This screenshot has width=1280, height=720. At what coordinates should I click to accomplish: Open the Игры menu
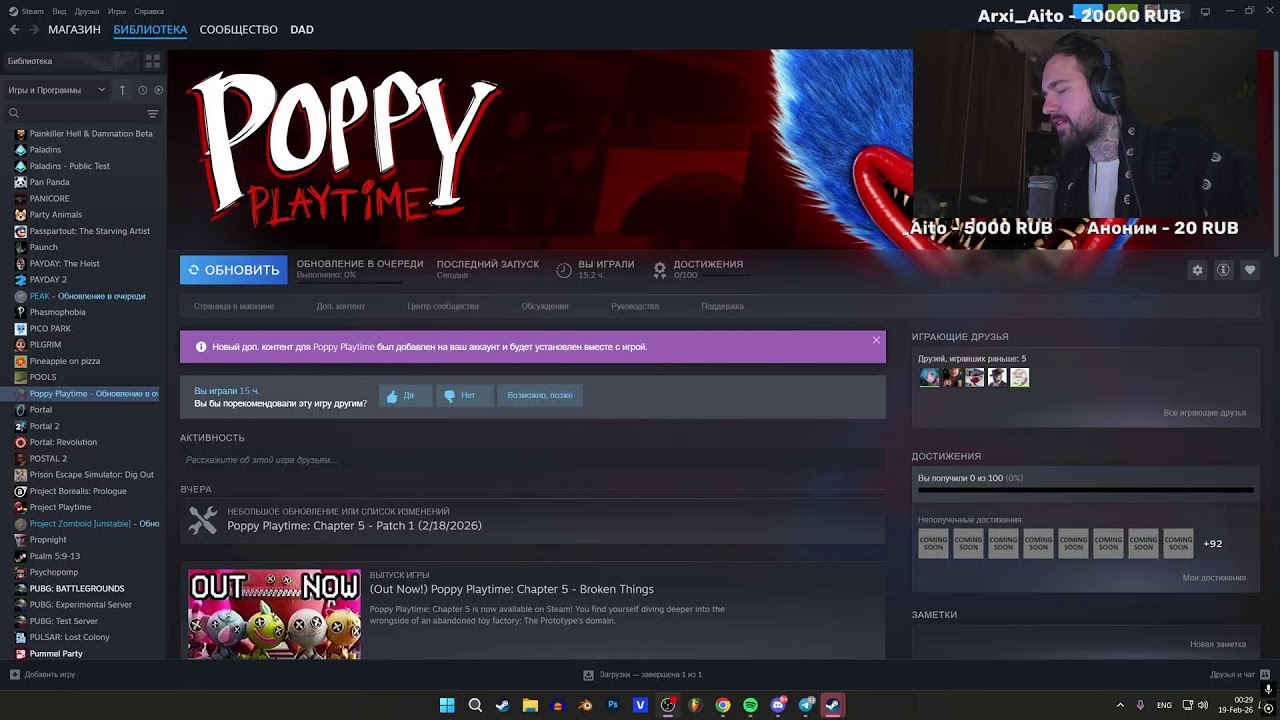[117, 11]
